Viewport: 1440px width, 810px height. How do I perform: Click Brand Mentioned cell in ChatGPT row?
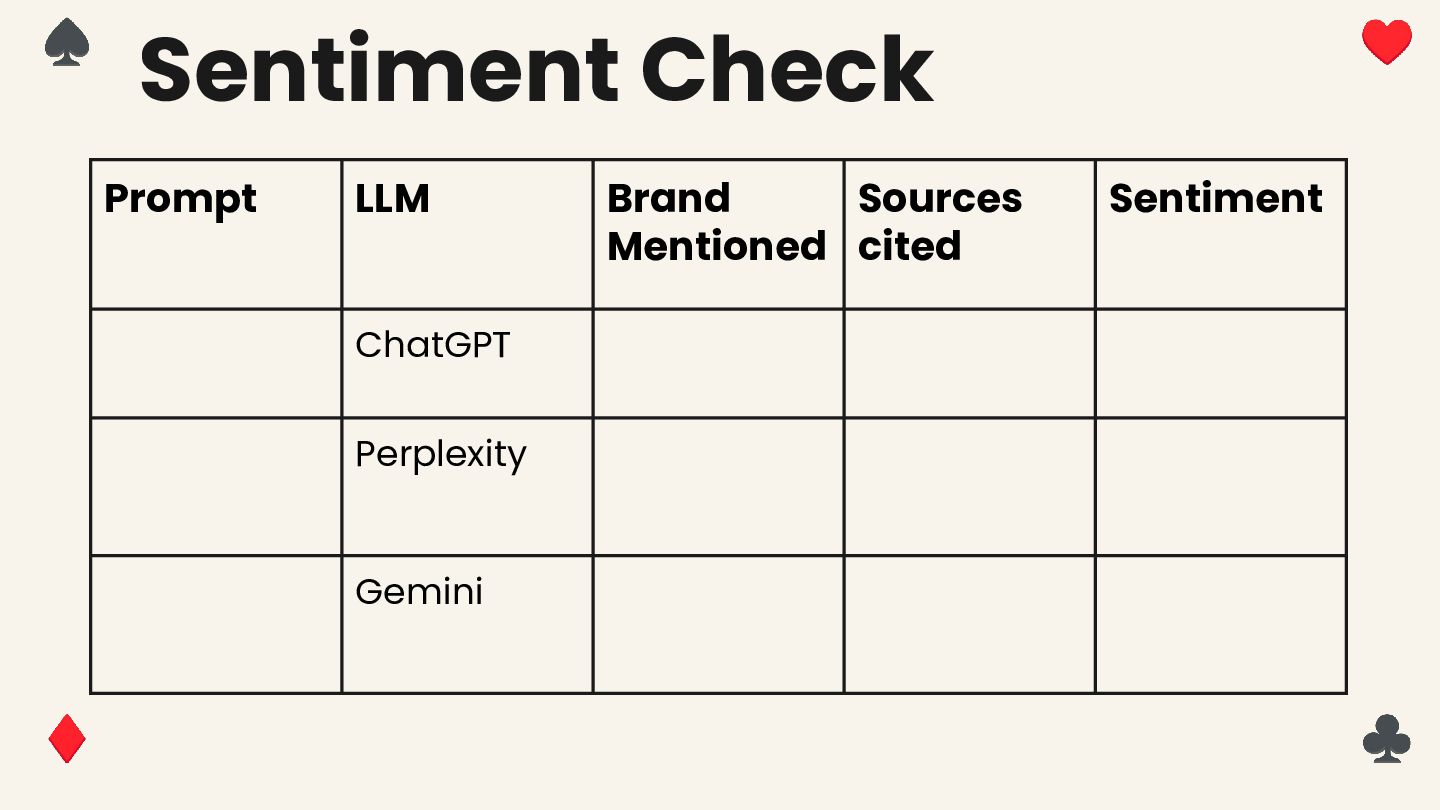pos(718,364)
